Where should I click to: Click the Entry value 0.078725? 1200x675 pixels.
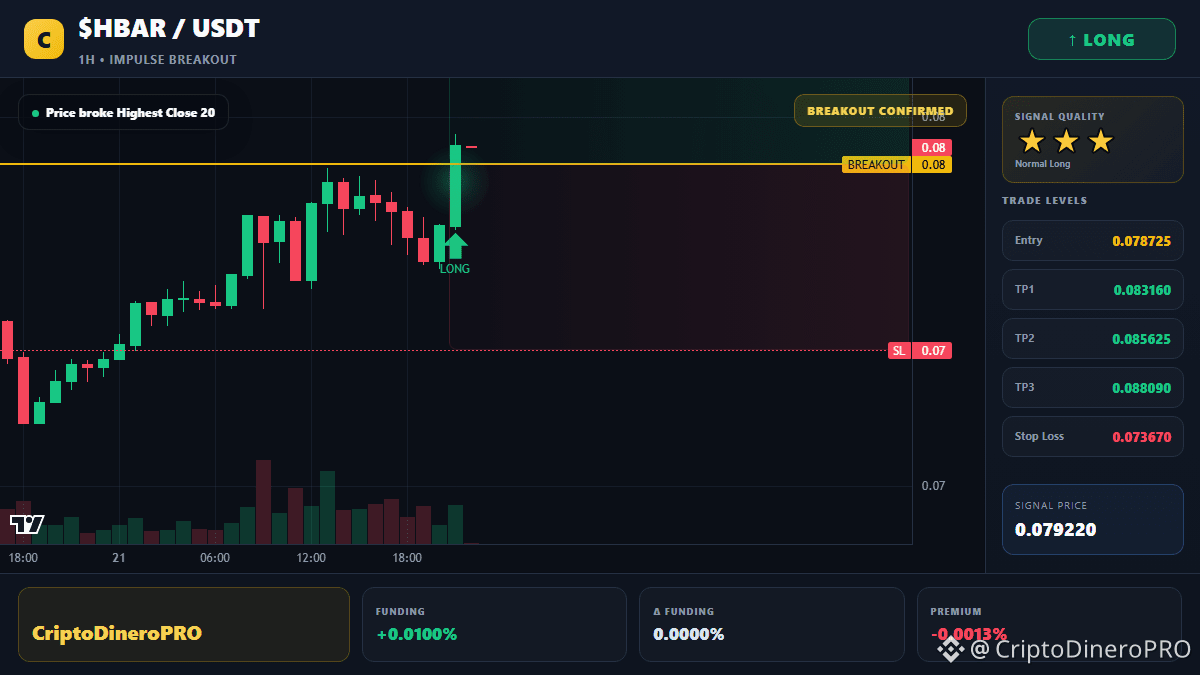tap(1141, 241)
